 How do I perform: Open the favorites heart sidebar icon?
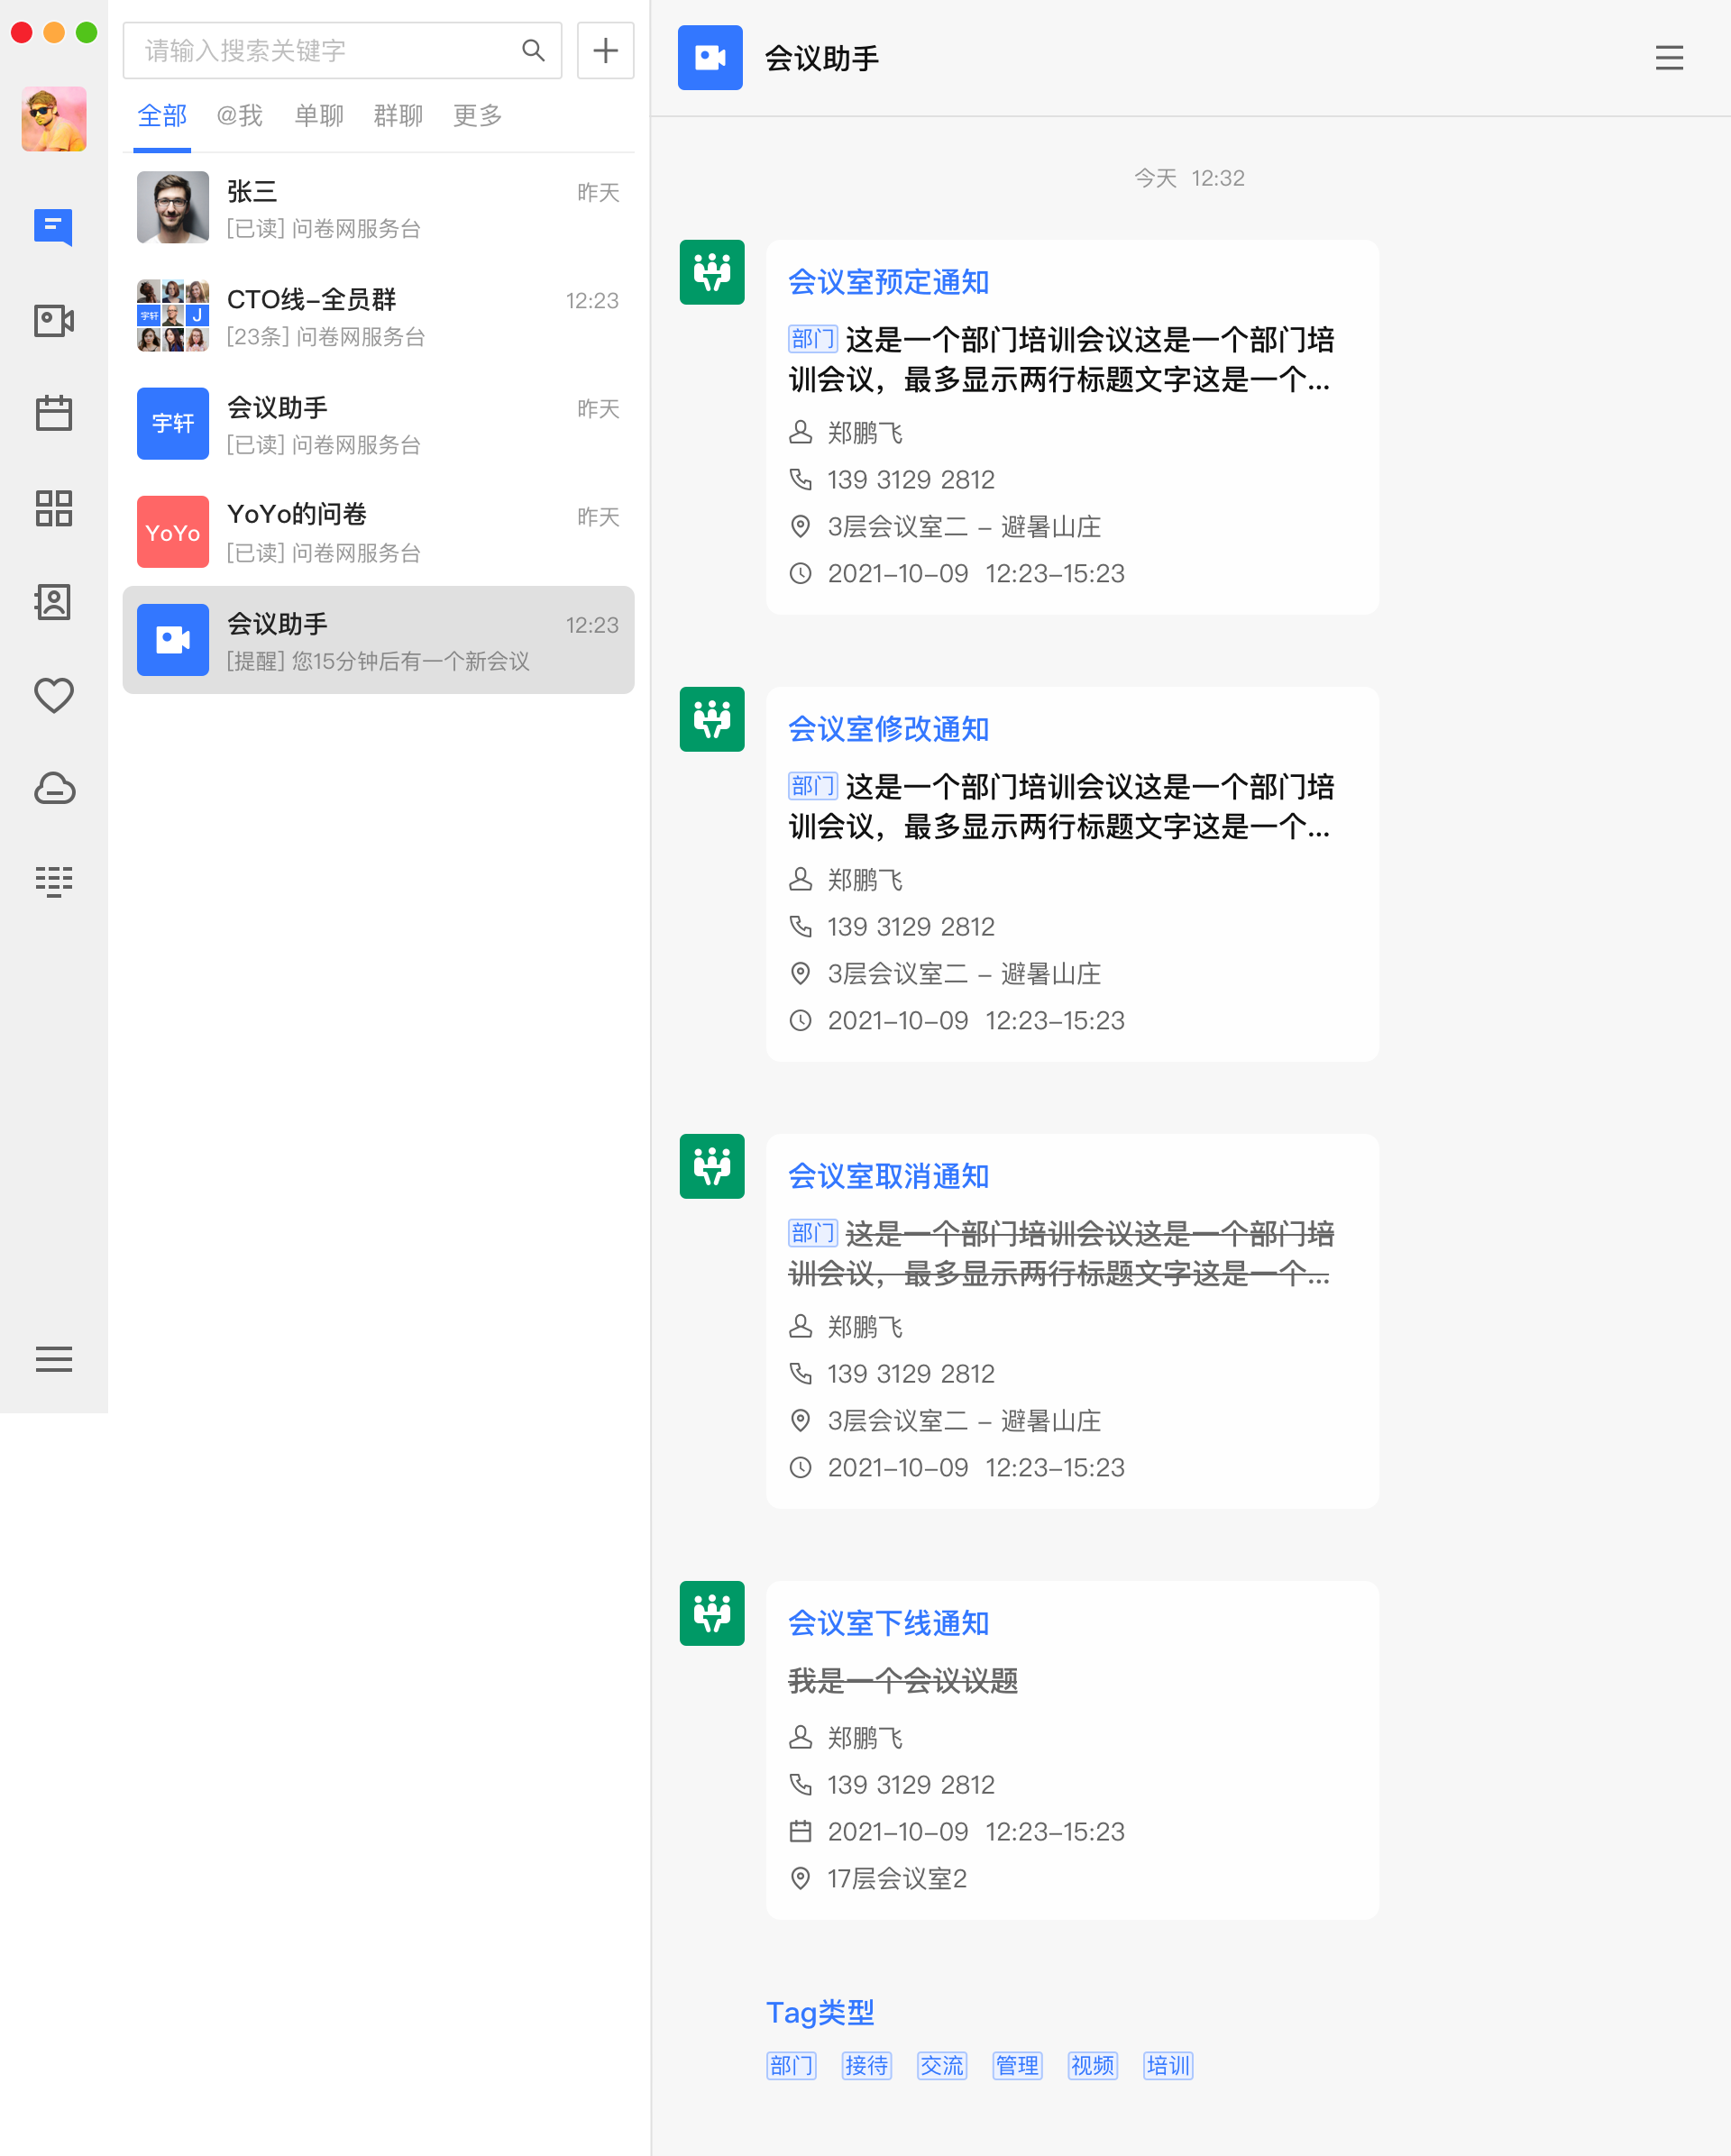click(53, 695)
